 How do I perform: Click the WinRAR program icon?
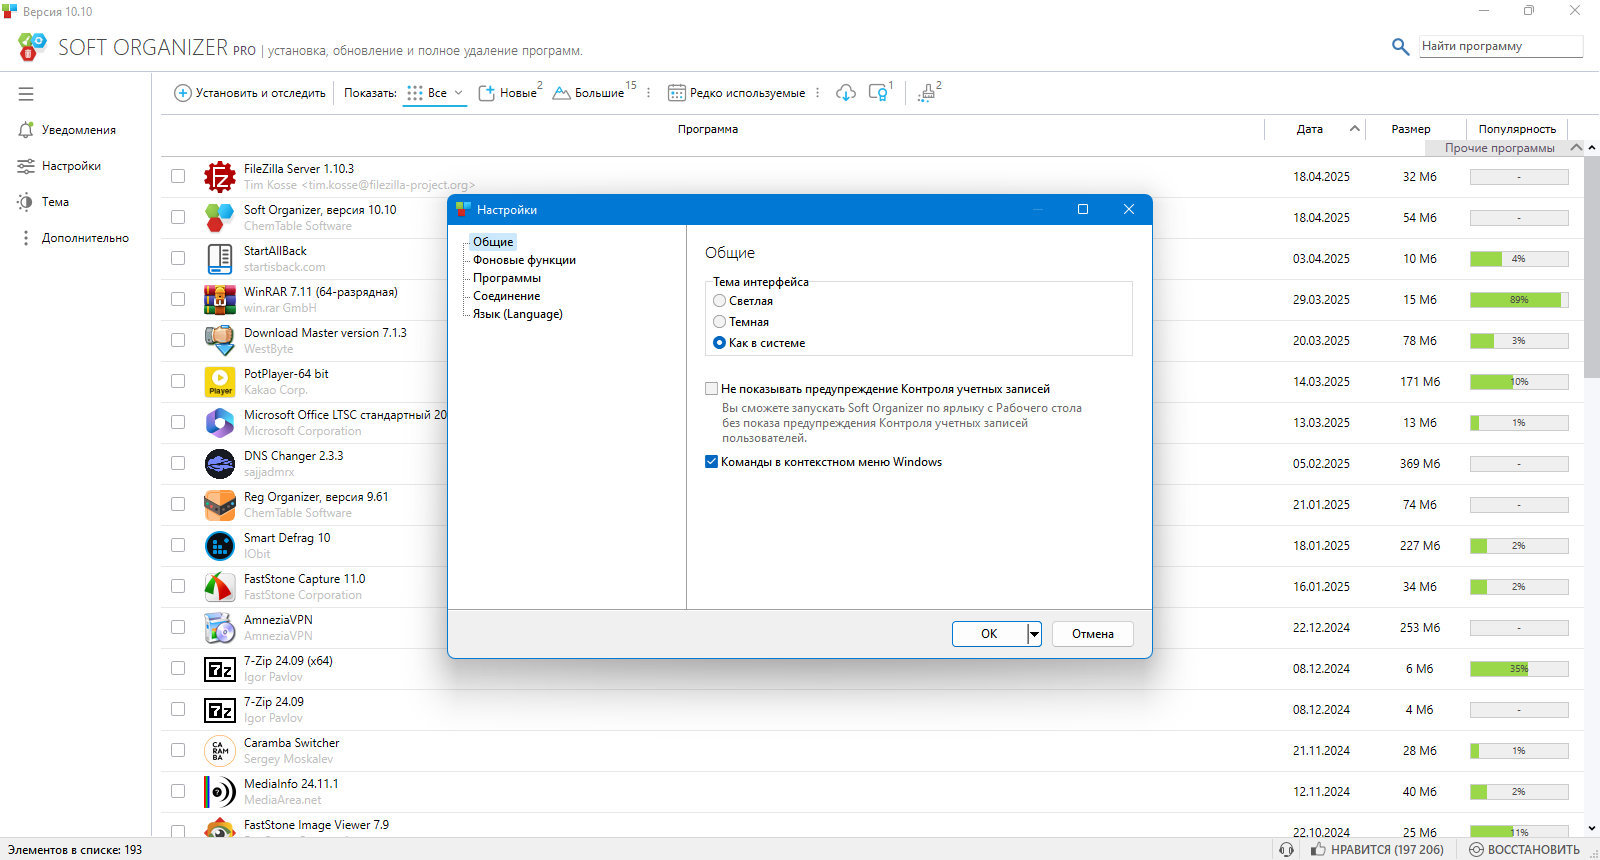point(220,299)
